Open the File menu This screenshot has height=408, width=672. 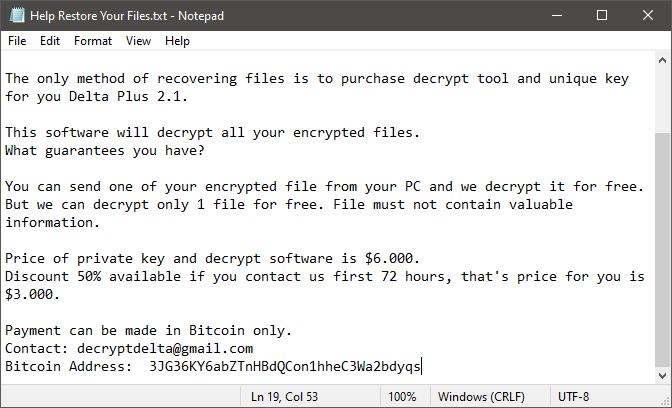pyautogui.click(x=17, y=41)
